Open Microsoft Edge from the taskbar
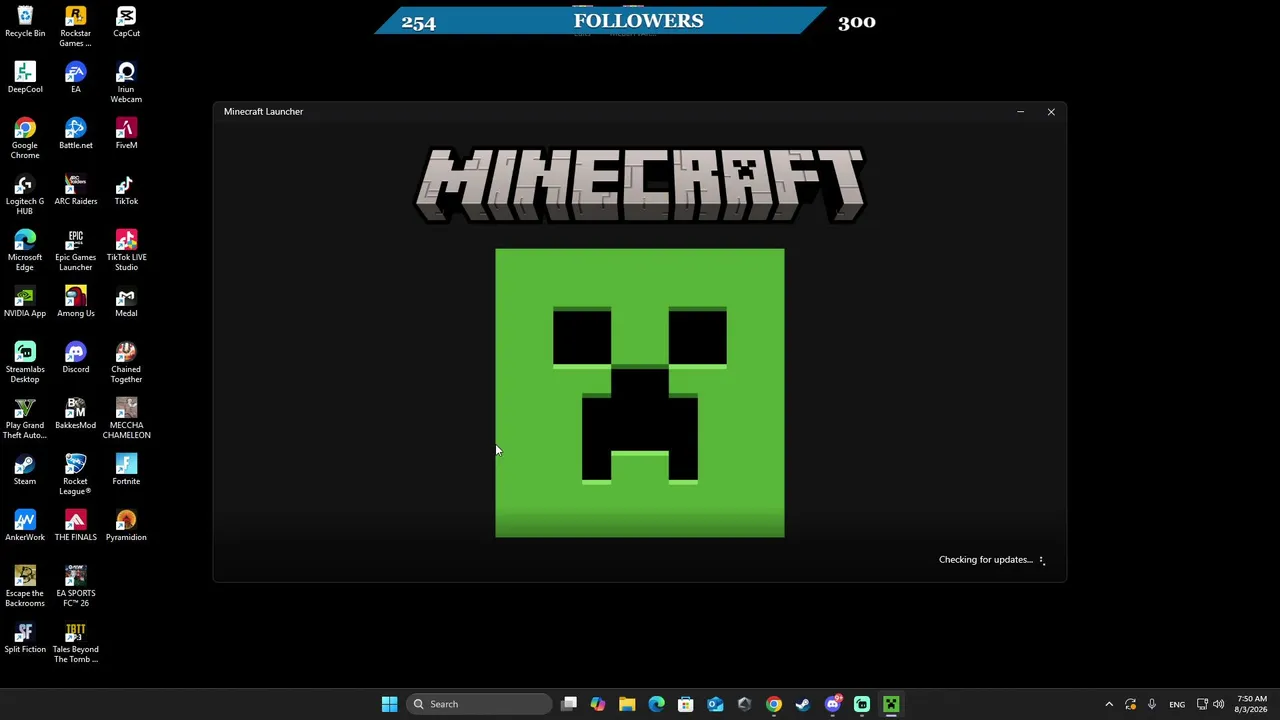Screen dimensions: 1280x720 pyautogui.click(x=656, y=704)
